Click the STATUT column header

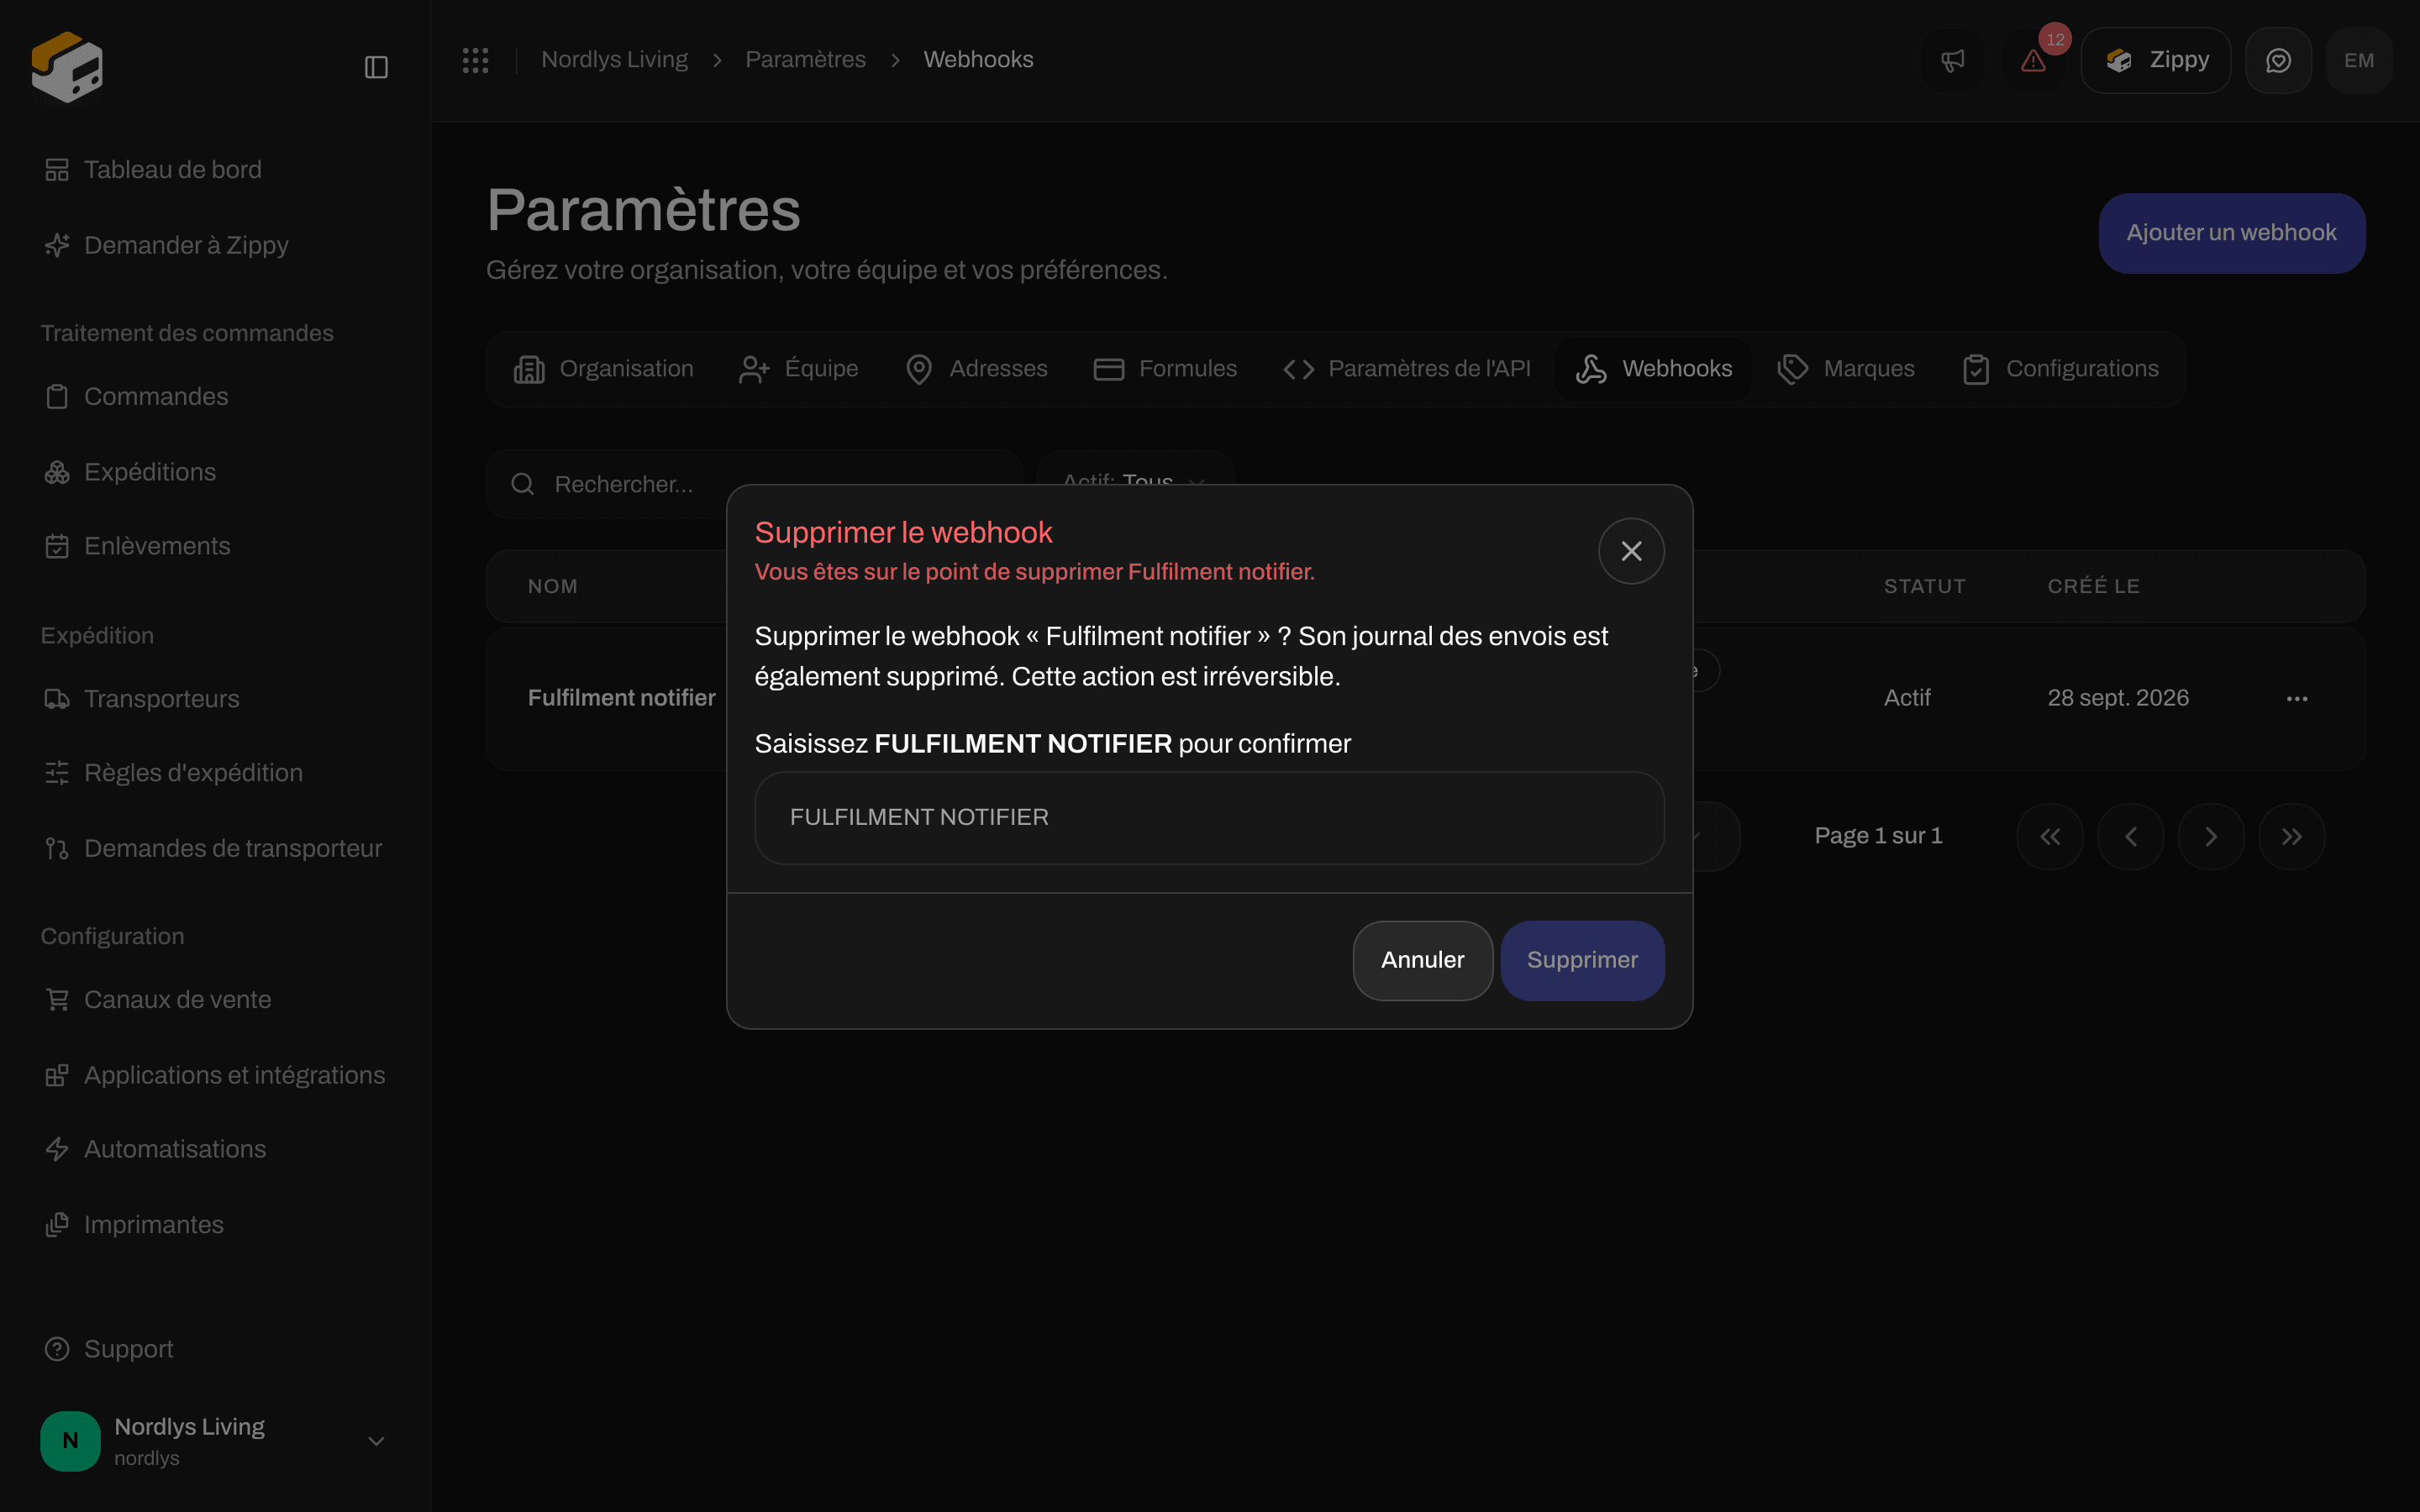tap(1924, 586)
